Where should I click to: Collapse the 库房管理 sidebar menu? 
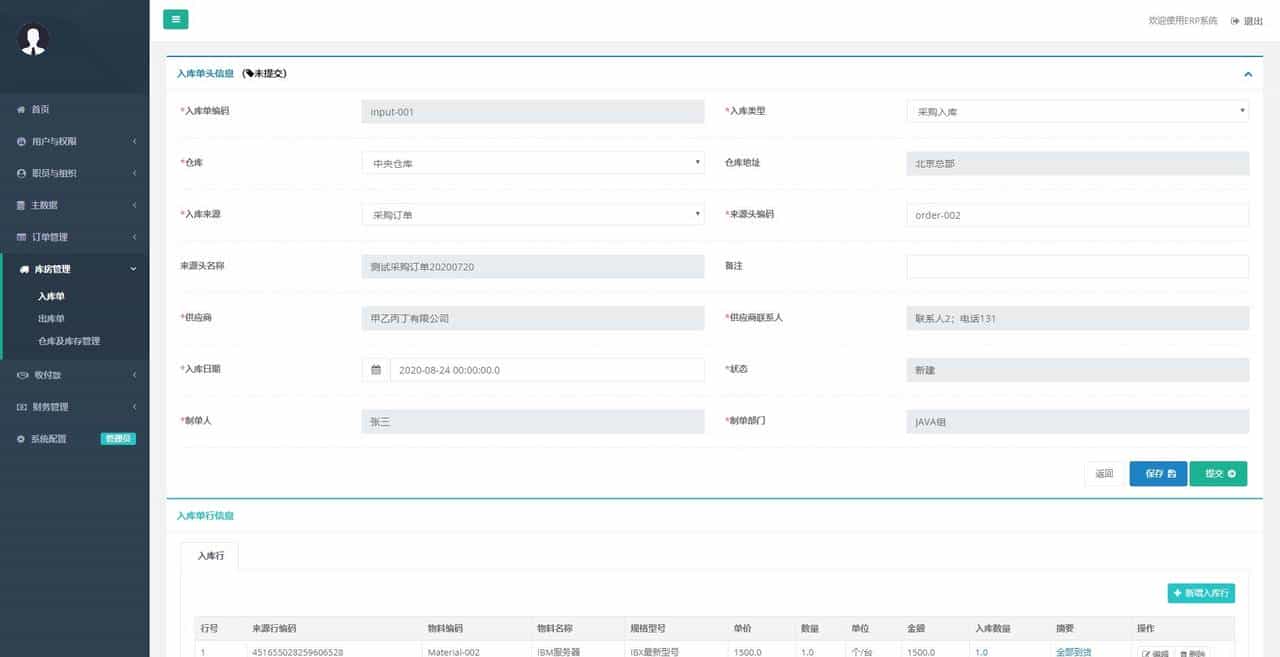pos(52,269)
